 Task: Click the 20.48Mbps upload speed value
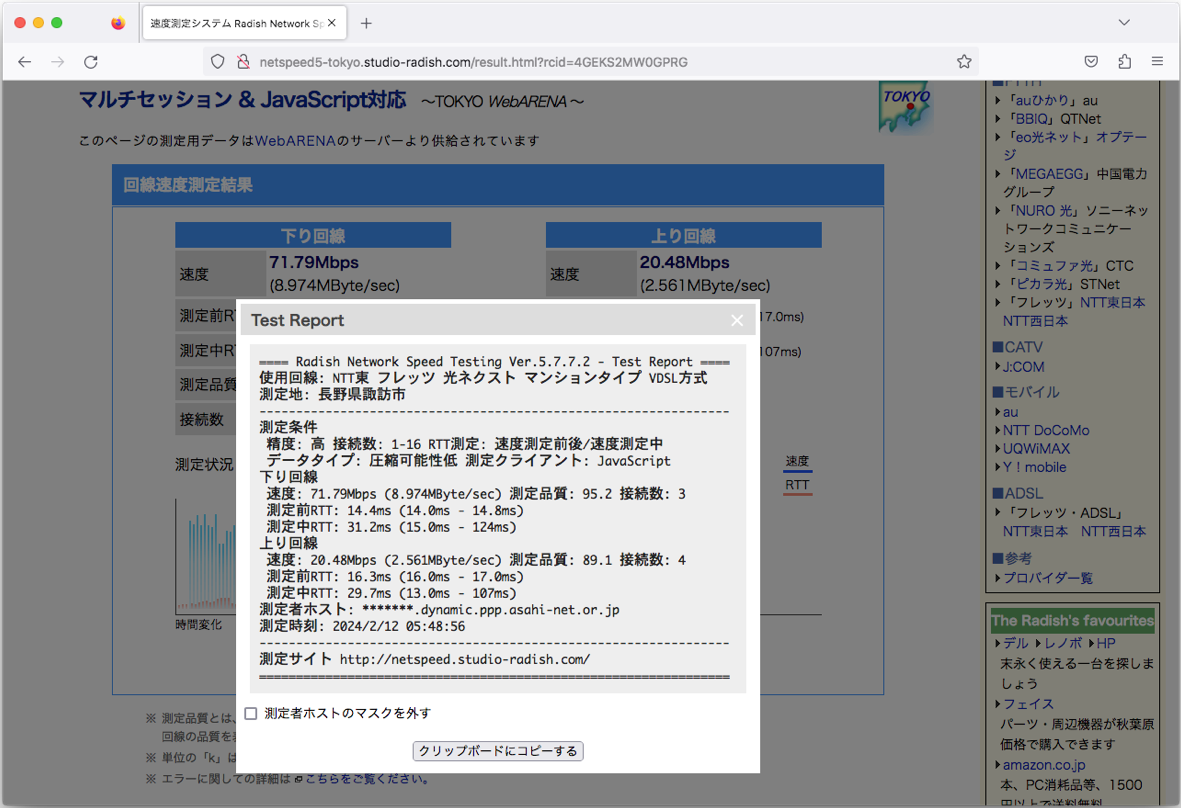[685, 263]
